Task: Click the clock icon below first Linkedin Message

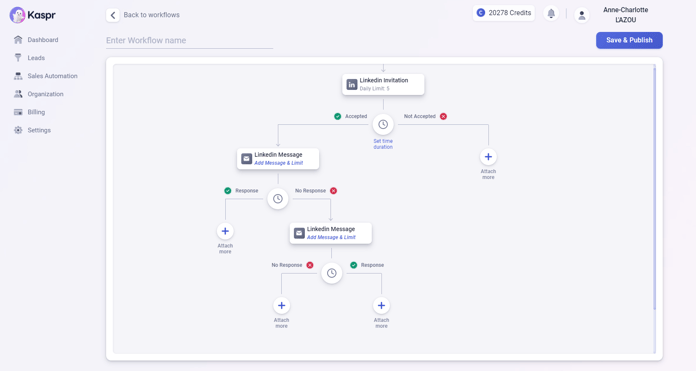Action: click(x=278, y=199)
